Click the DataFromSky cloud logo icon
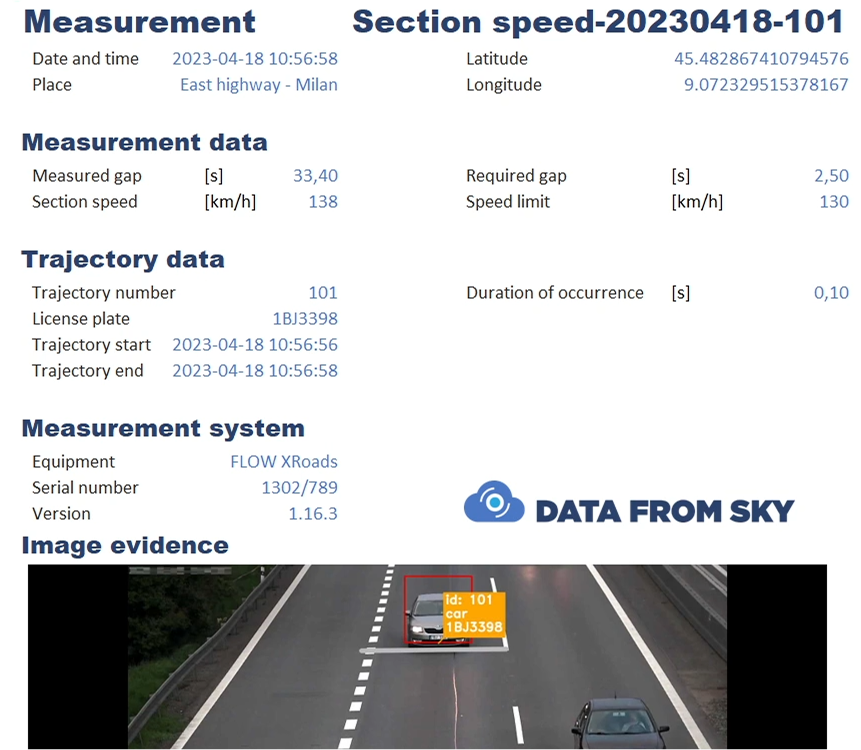 tap(493, 502)
